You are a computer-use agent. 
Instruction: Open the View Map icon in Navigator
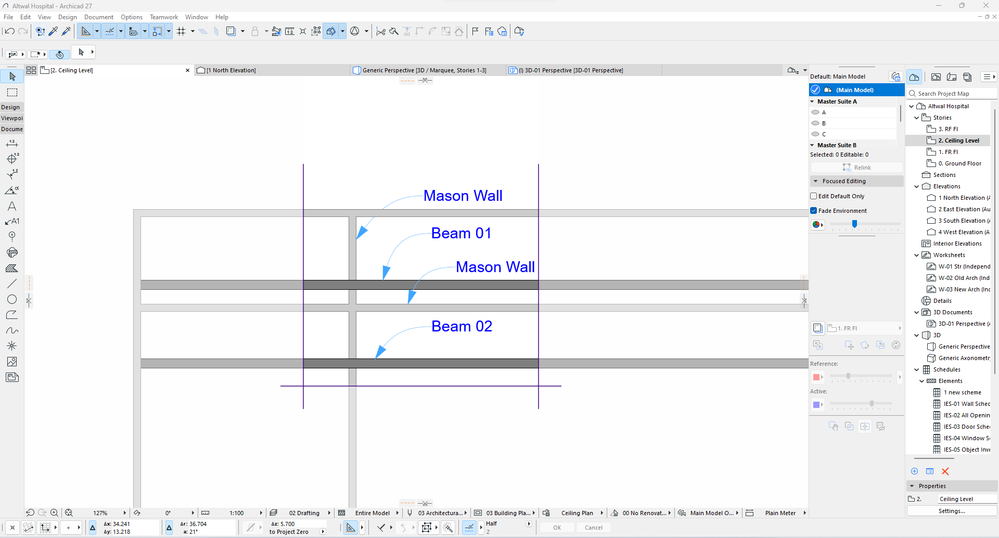[936, 76]
